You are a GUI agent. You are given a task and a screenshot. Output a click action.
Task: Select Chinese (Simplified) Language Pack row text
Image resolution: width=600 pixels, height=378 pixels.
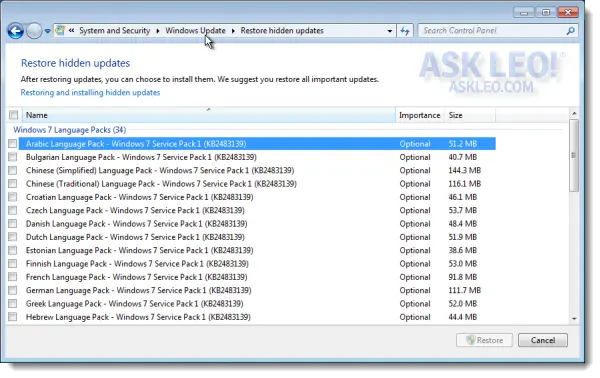[x=160, y=171]
